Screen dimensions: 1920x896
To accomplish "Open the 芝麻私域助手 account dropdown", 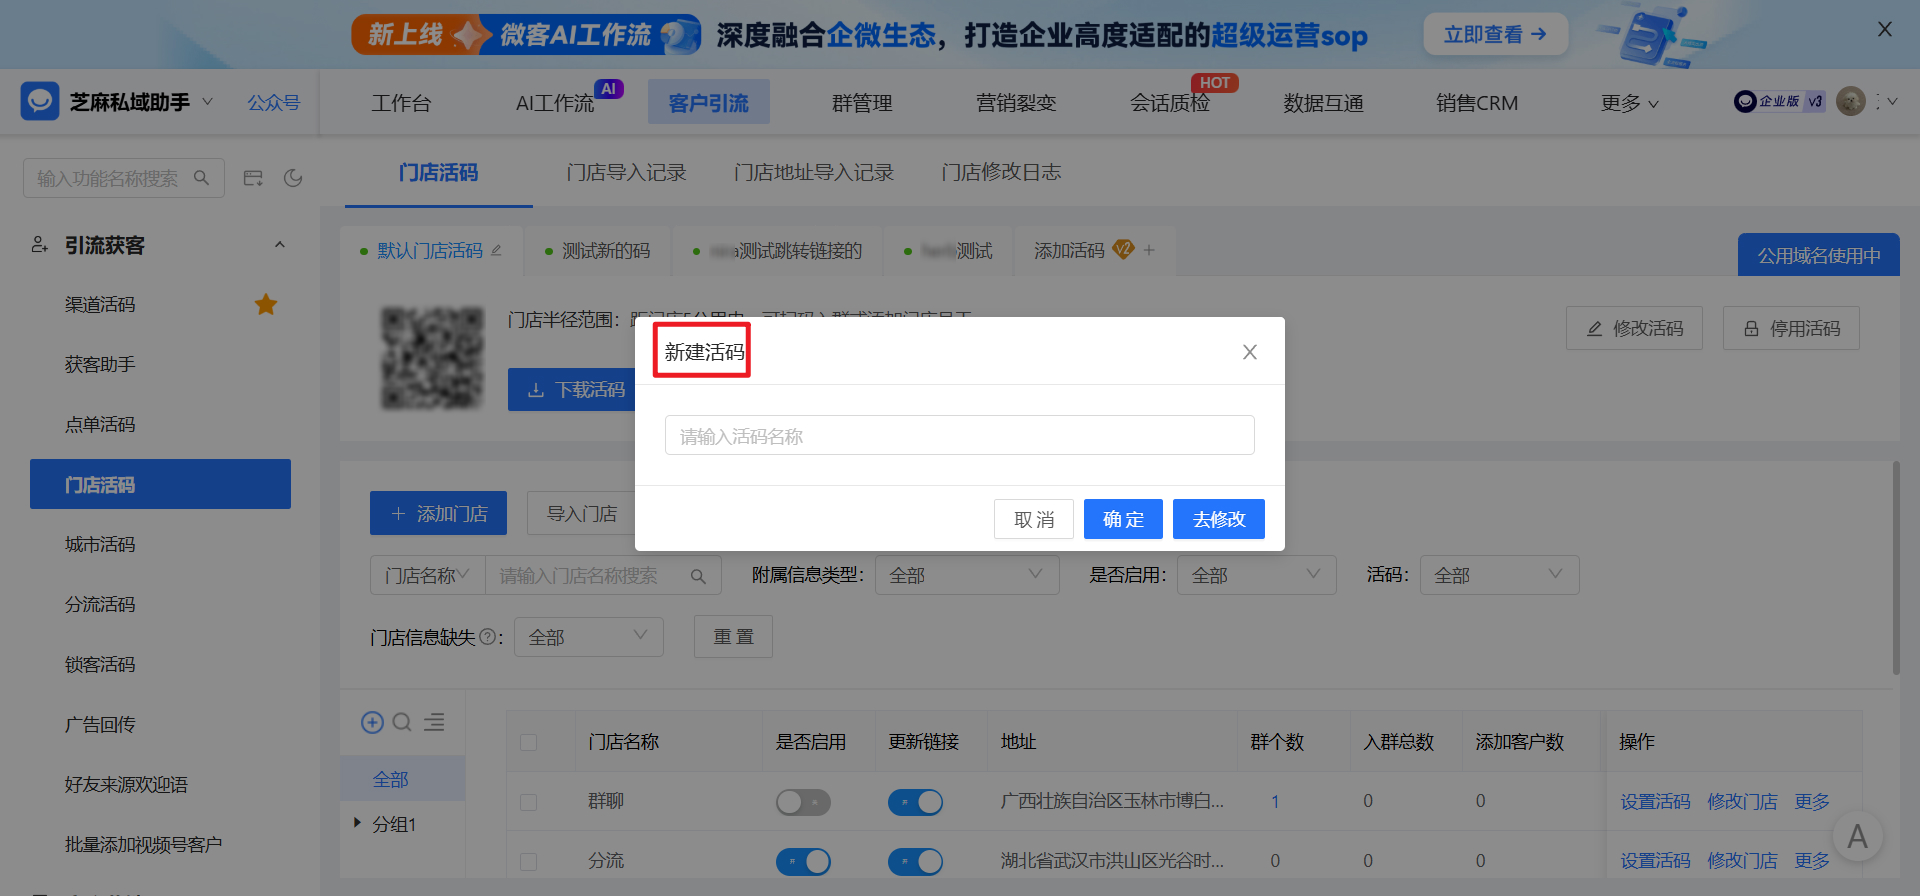I will [208, 101].
